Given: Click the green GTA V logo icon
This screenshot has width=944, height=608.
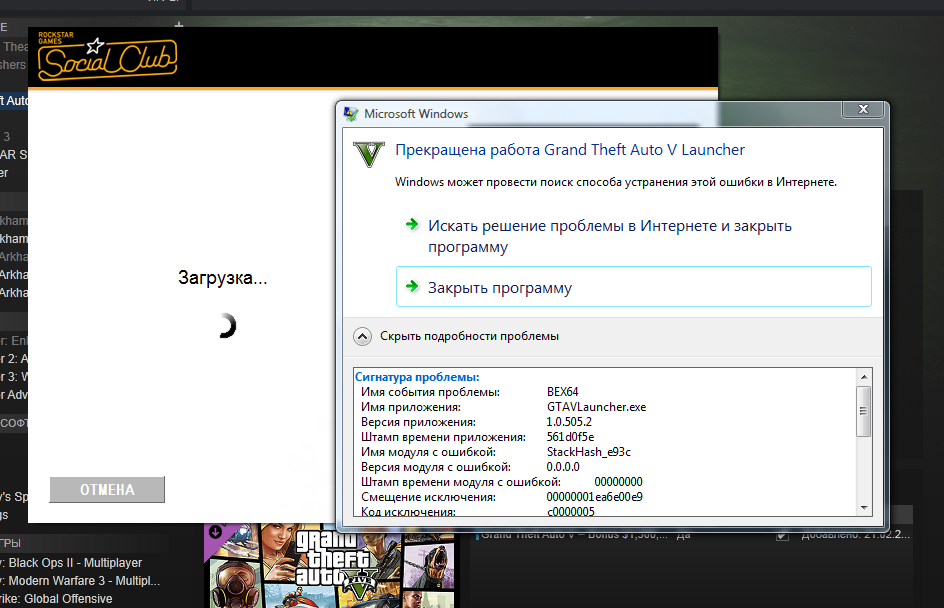Looking at the screenshot, I should click(369, 154).
